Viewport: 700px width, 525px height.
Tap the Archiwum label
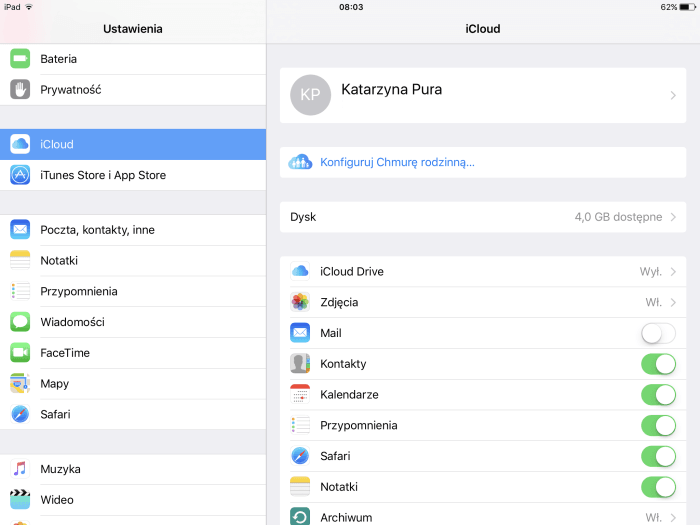coord(346,517)
